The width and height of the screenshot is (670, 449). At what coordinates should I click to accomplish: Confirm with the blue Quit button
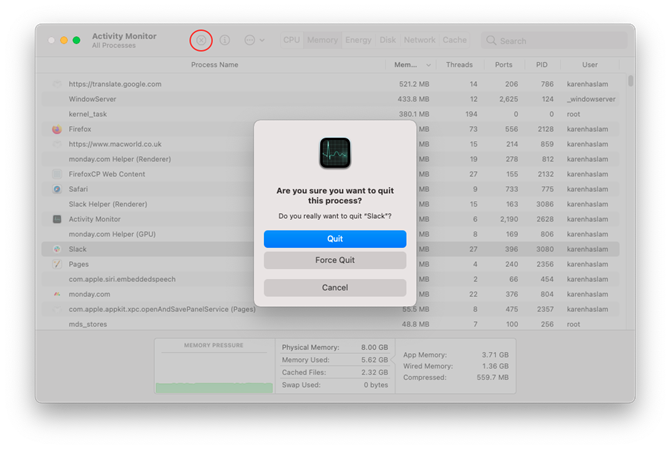click(335, 239)
